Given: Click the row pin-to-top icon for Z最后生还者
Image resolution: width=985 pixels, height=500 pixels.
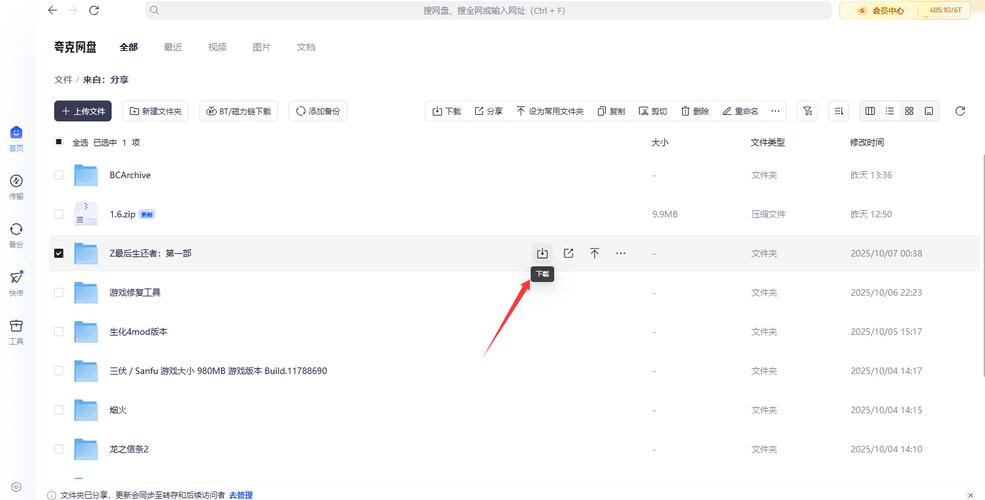Looking at the screenshot, I should coord(594,253).
